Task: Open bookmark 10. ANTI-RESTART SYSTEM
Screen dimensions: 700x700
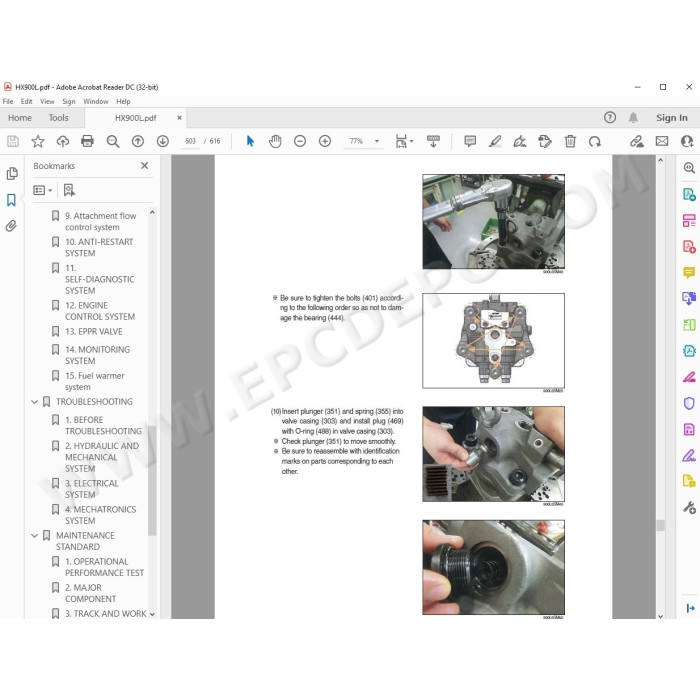Action: click(x=99, y=248)
